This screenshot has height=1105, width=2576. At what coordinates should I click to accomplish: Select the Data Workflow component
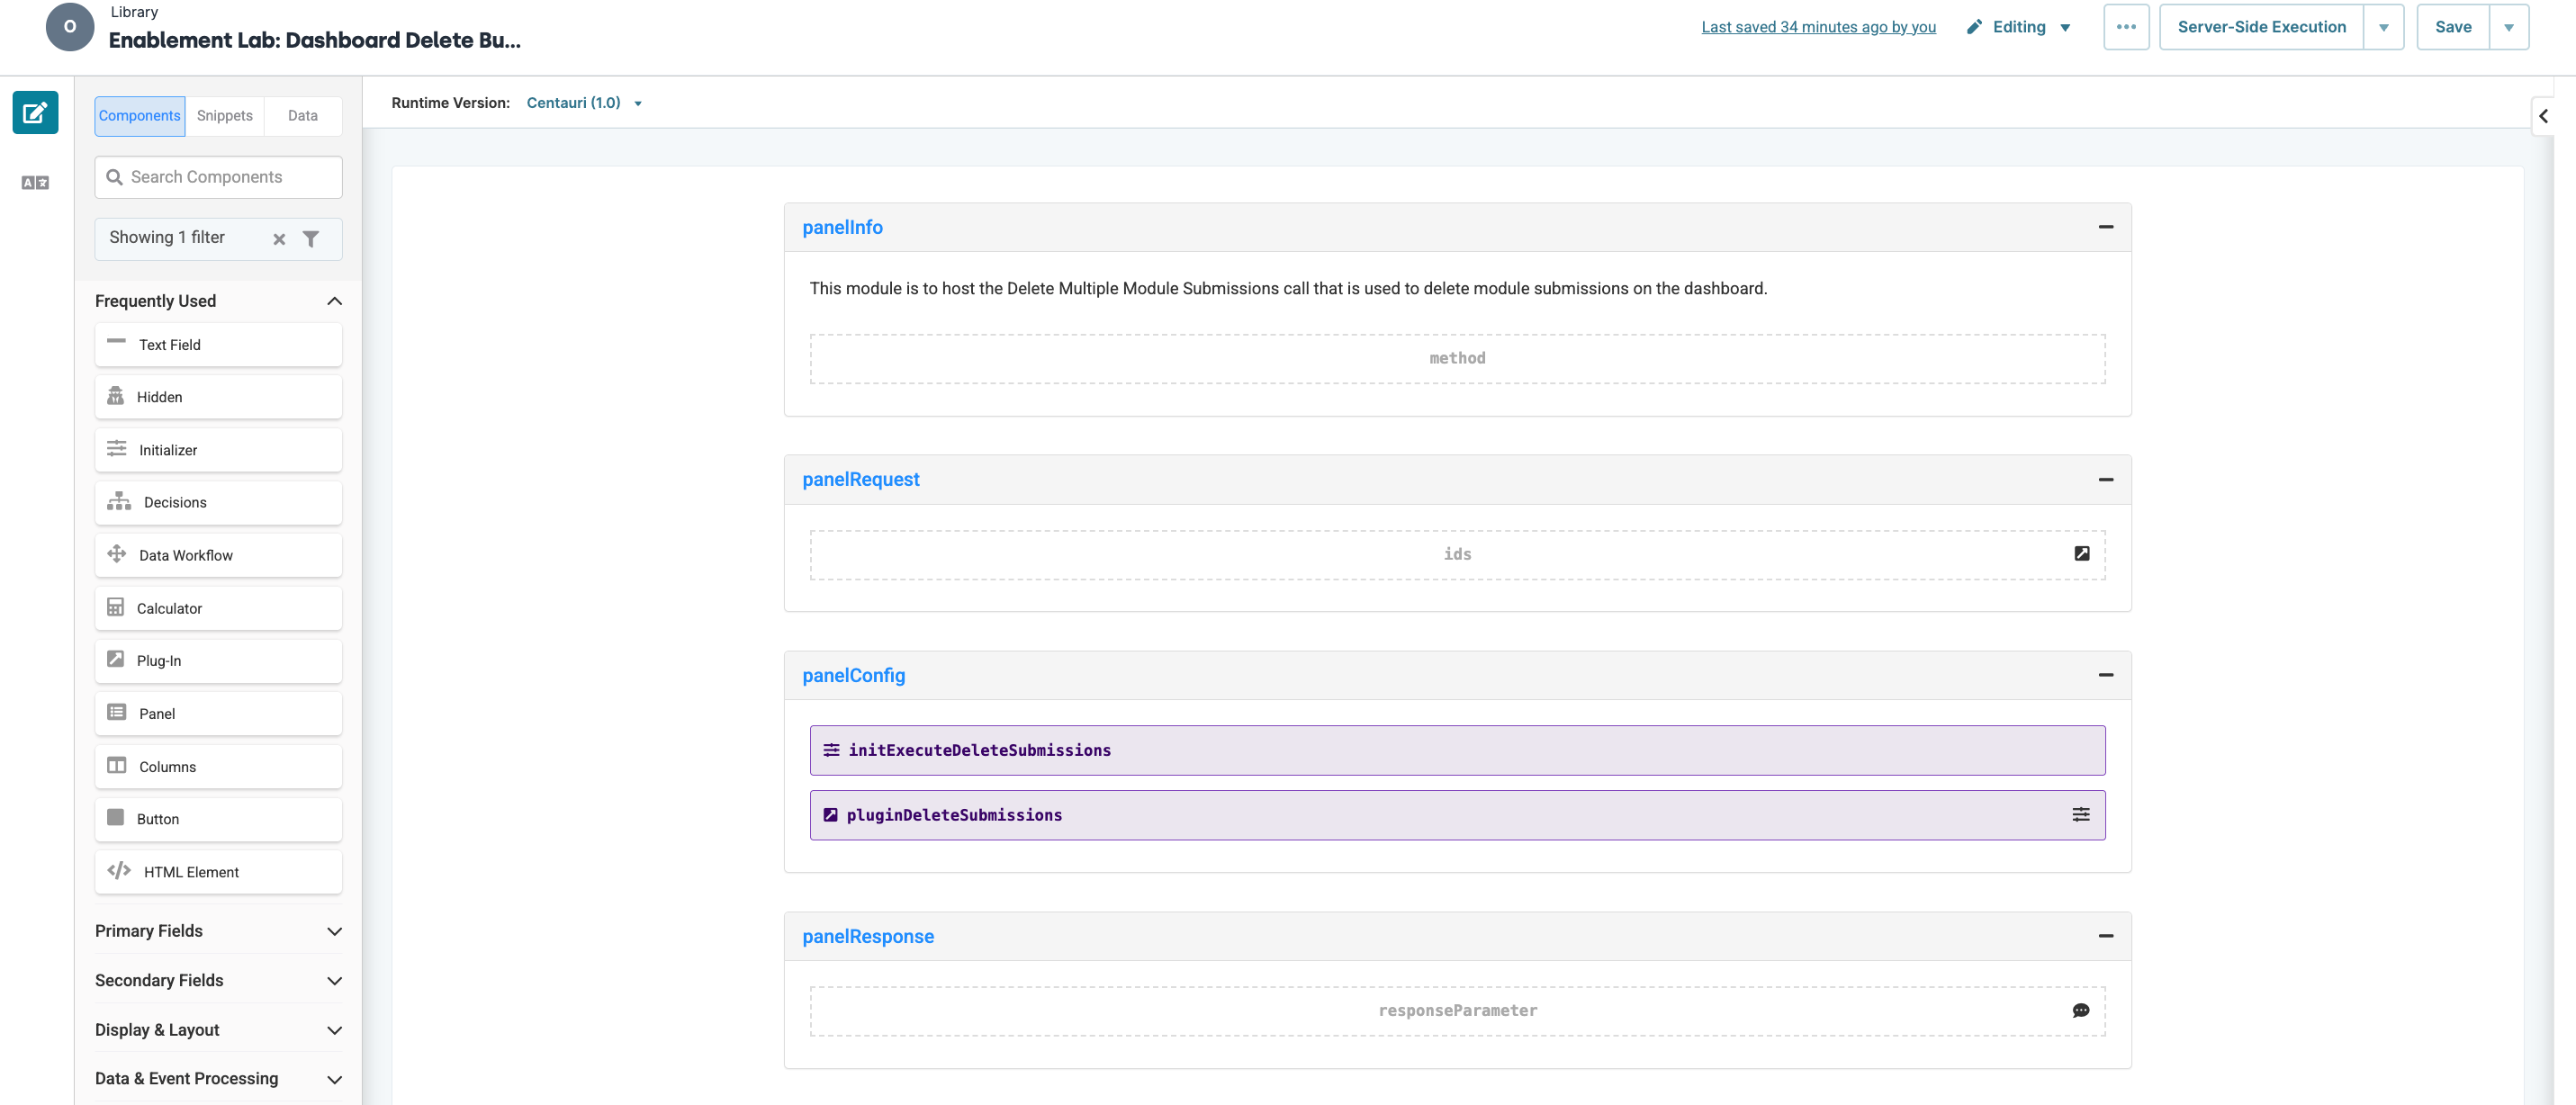coord(218,555)
